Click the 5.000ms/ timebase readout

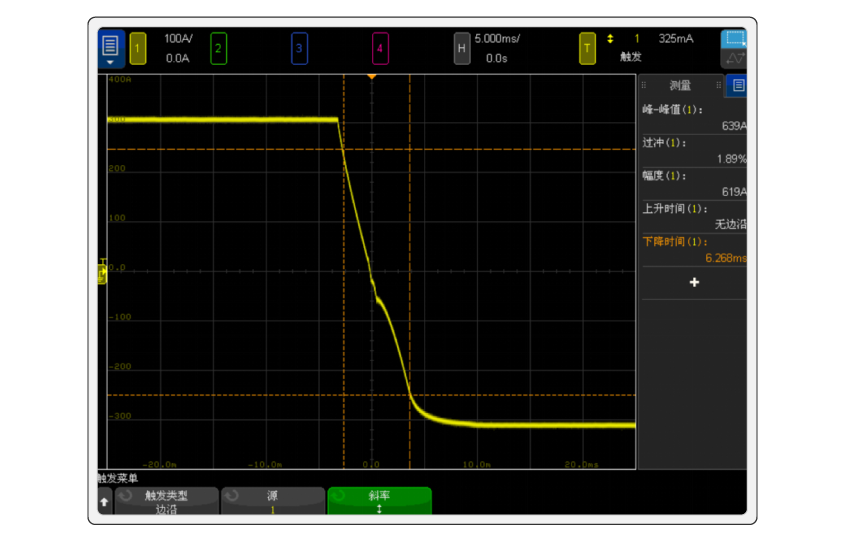point(497,39)
